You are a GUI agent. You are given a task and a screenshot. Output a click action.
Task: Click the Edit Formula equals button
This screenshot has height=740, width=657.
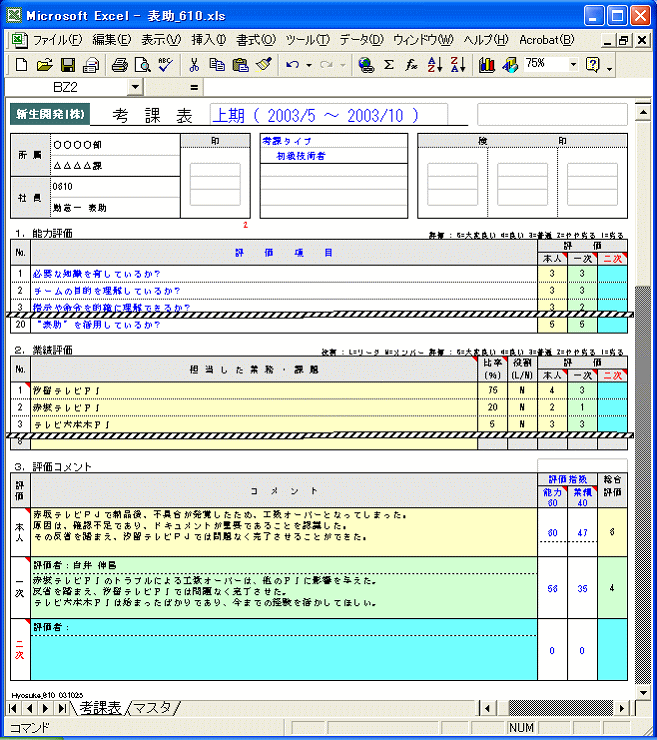pyautogui.click(x=194, y=87)
